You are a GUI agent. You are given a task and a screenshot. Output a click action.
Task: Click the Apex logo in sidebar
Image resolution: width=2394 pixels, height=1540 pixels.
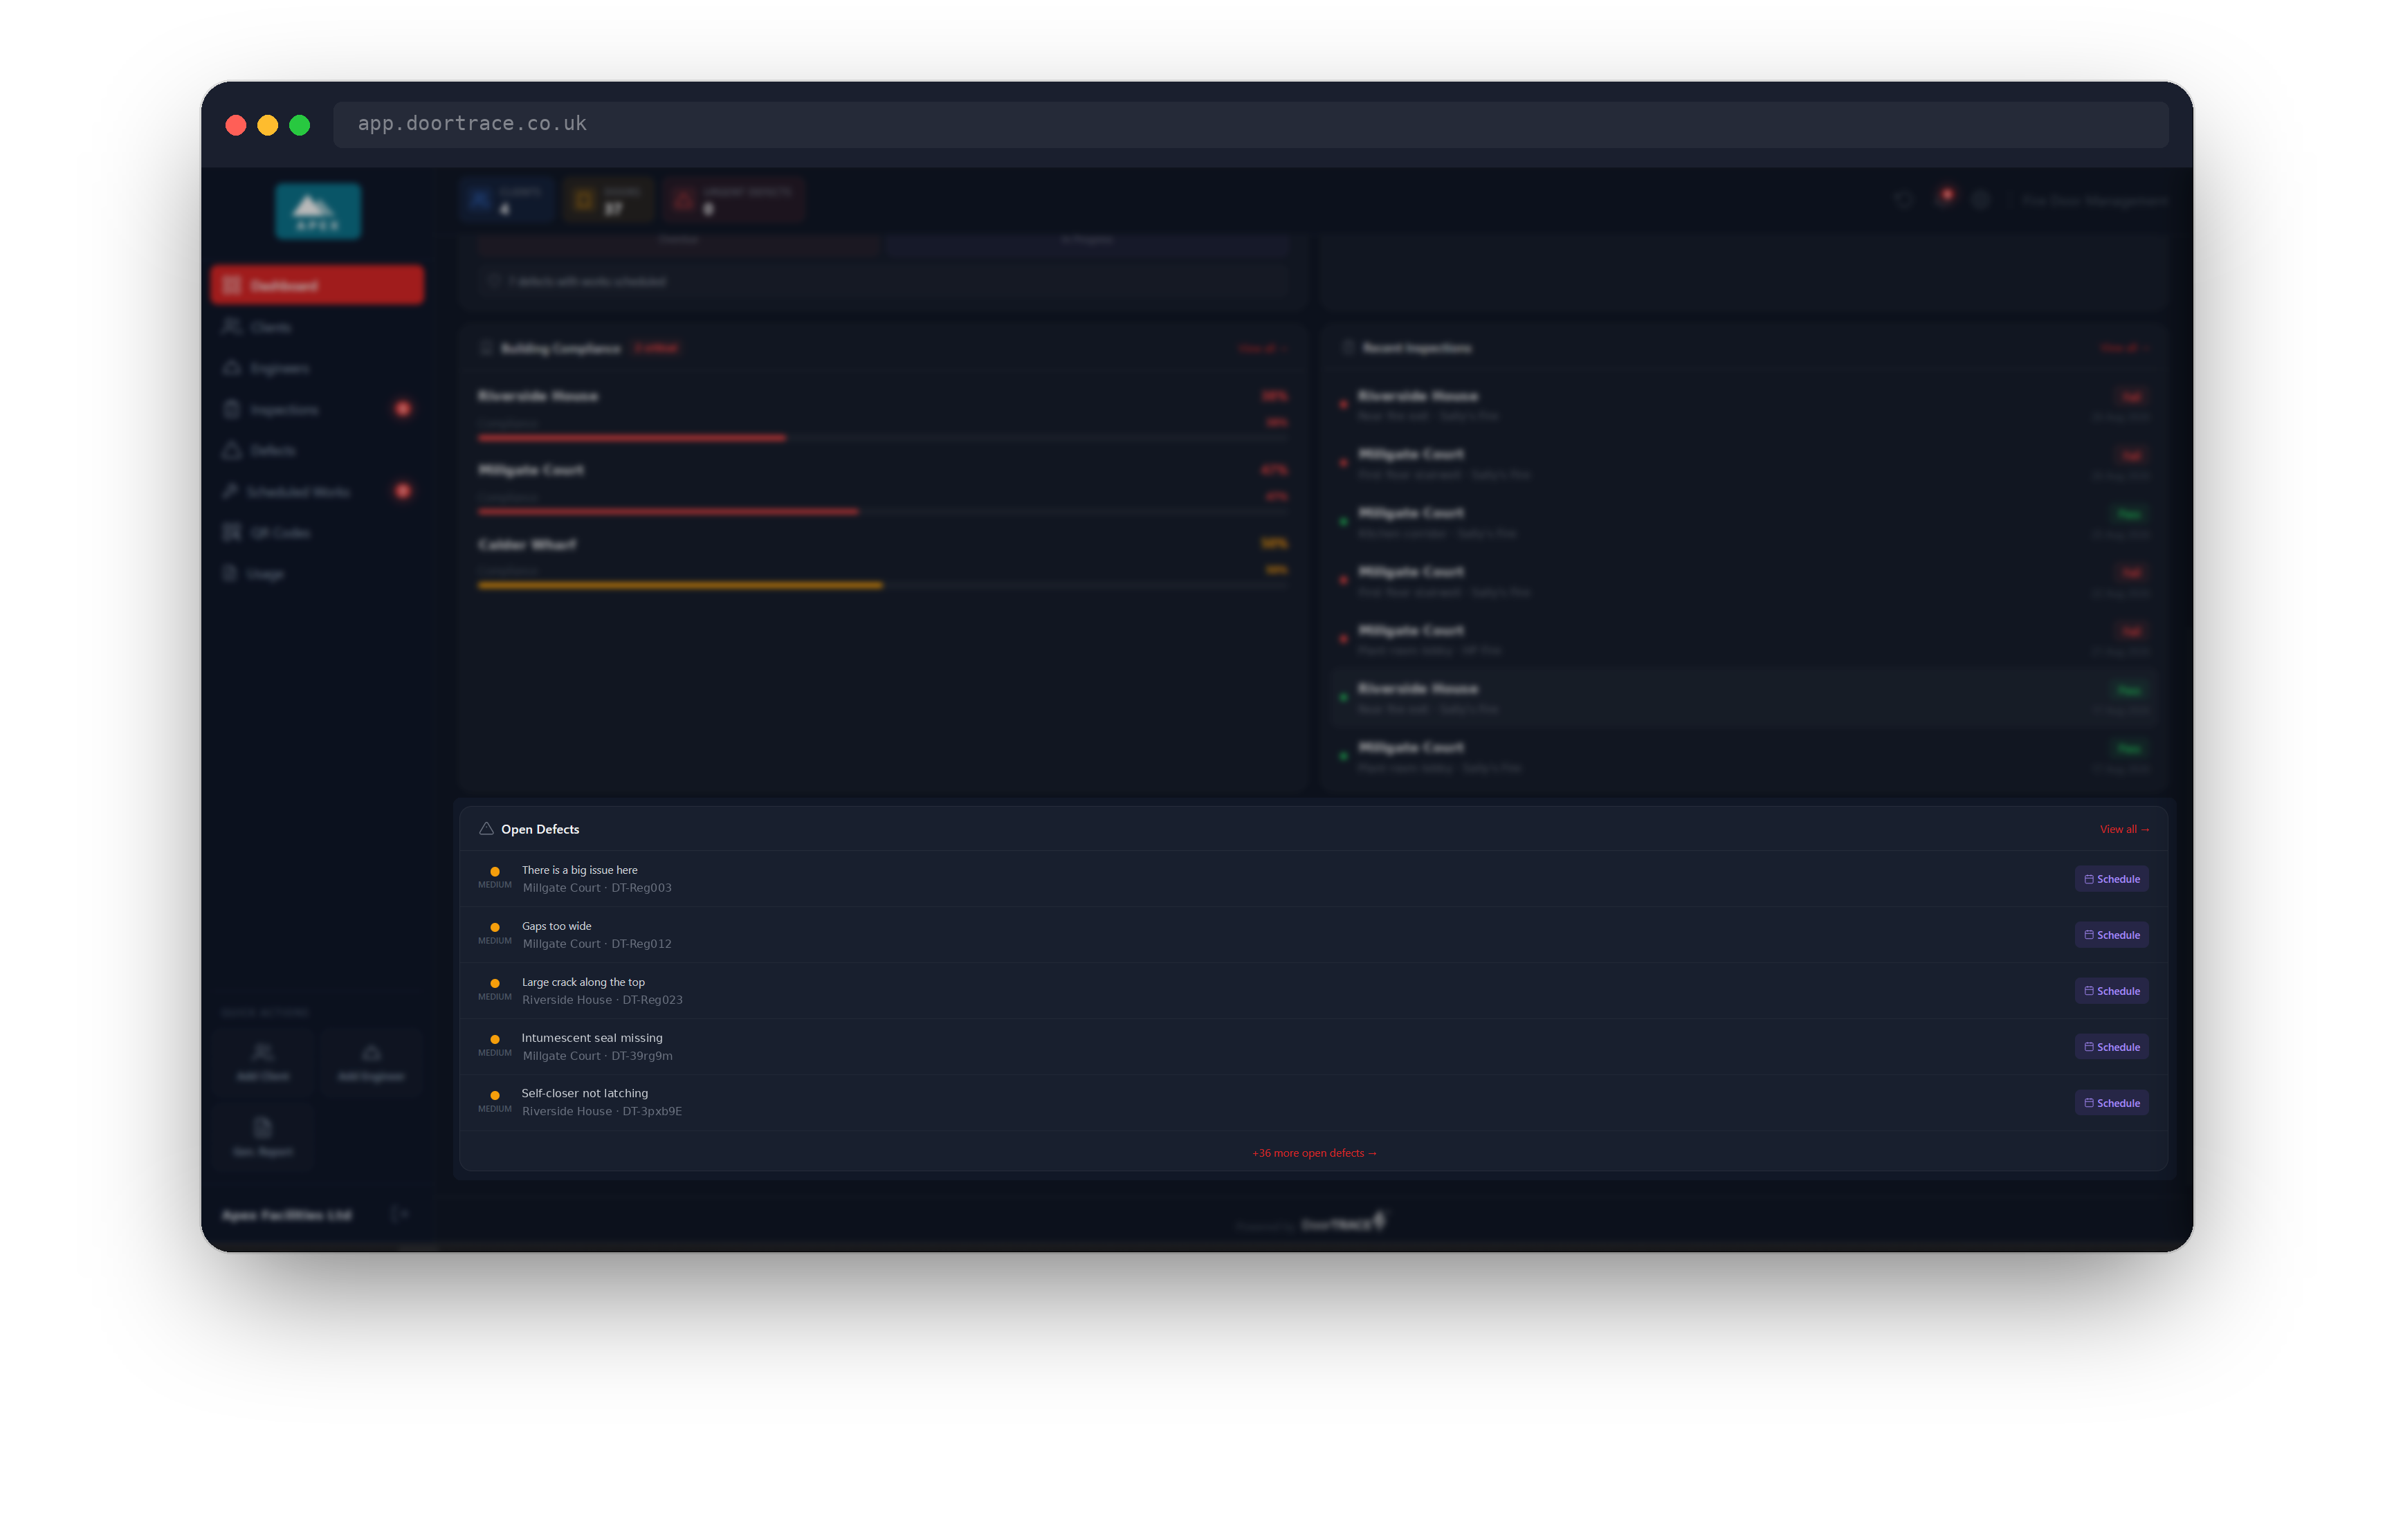(x=318, y=211)
